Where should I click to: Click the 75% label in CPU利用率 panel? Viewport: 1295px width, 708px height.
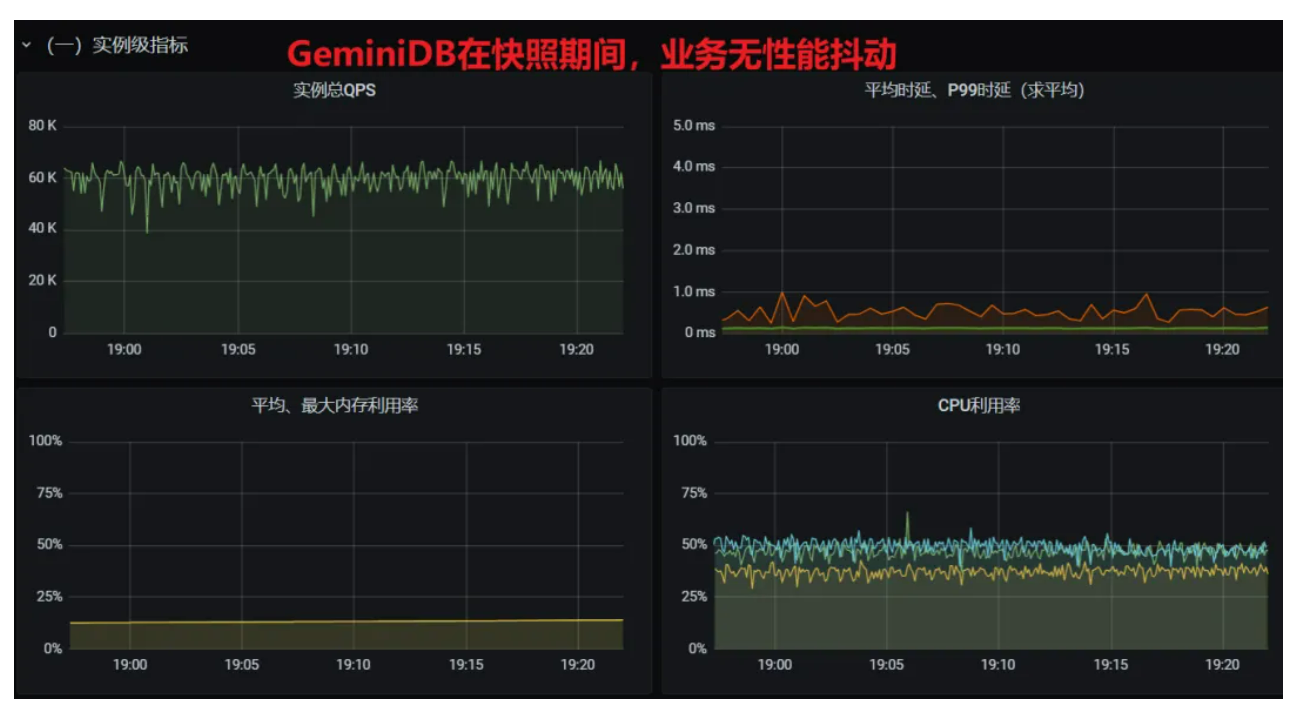(x=692, y=493)
